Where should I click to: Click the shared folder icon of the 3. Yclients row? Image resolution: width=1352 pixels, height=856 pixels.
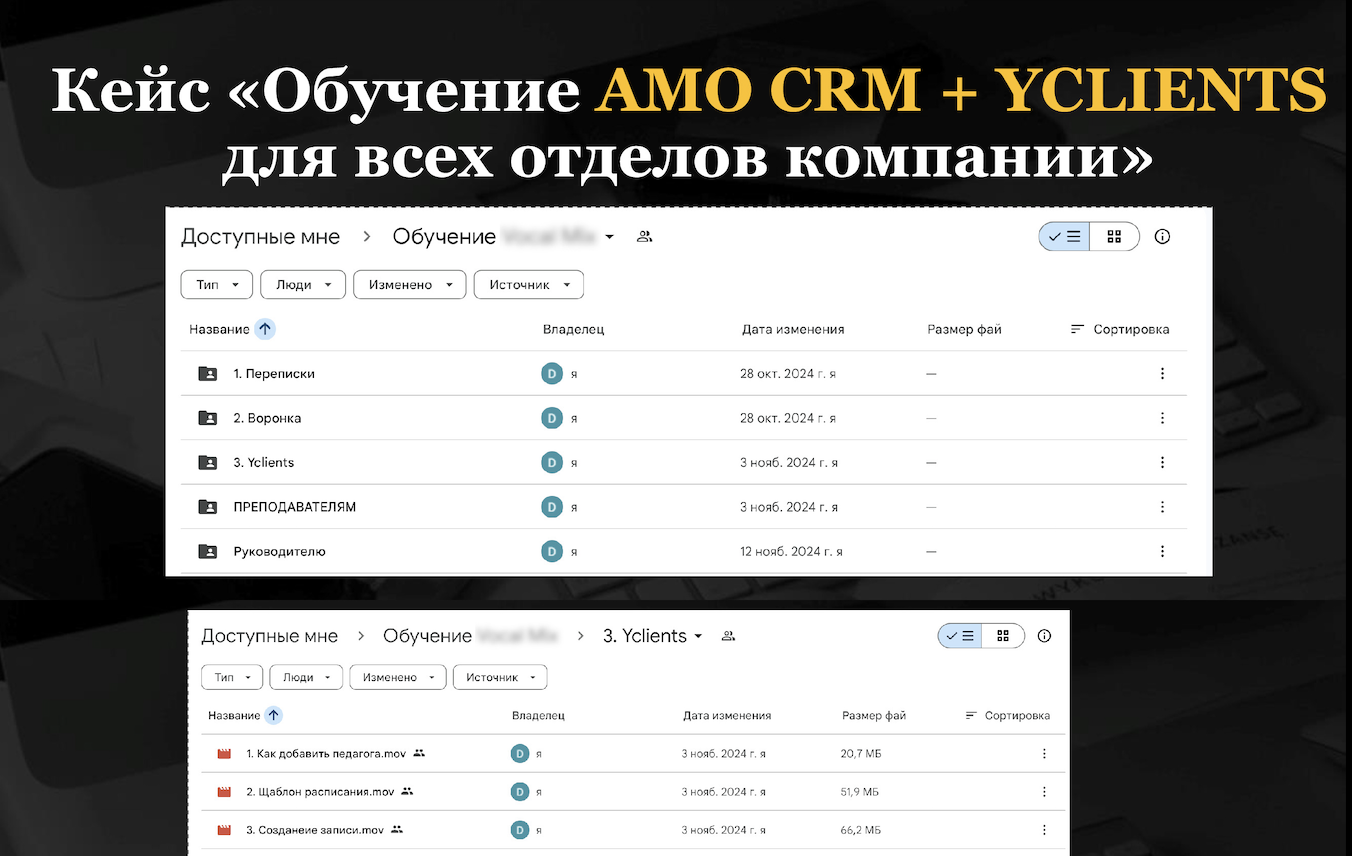(x=207, y=463)
